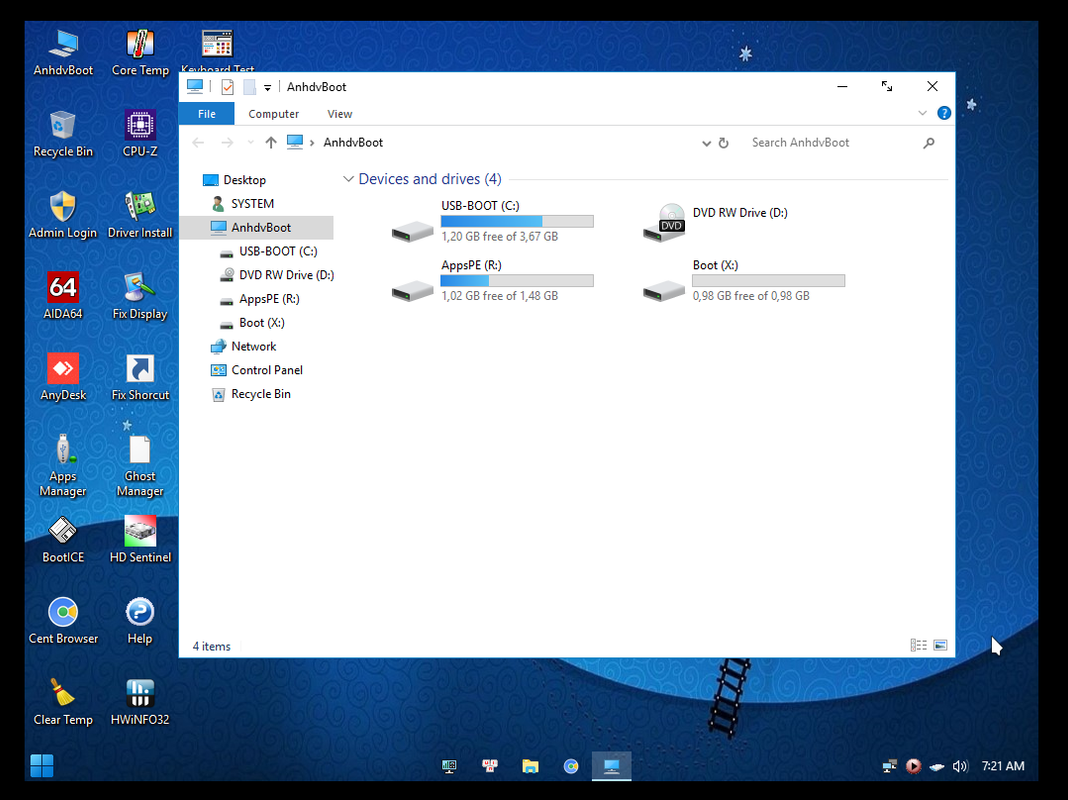Image resolution: width=1068 pixels, height=800 pixels.
Task: Open the Driver Install shortcut
Action: (140, 215)
